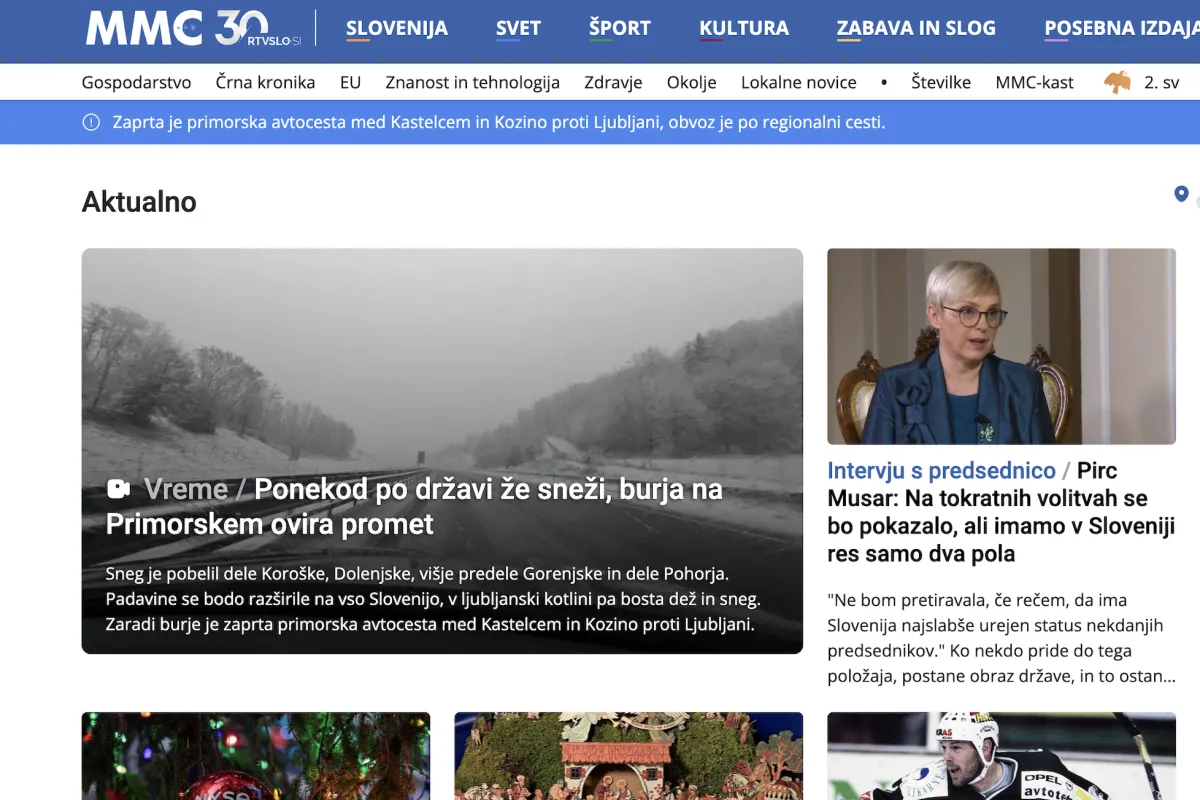
Task: Open the POSEBNA IZDAJA section
Action: (x=1122, y=28)
